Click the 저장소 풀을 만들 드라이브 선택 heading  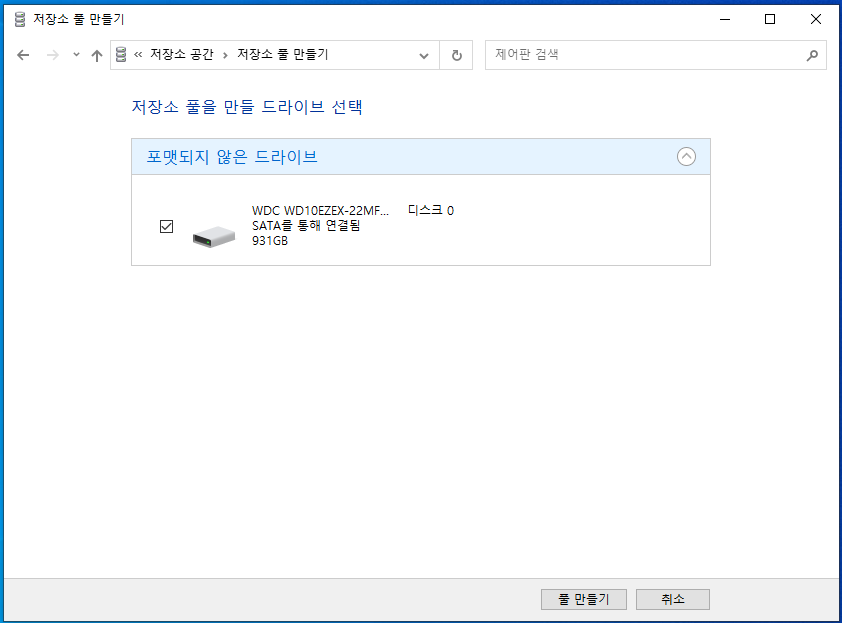tap(247, 107)
